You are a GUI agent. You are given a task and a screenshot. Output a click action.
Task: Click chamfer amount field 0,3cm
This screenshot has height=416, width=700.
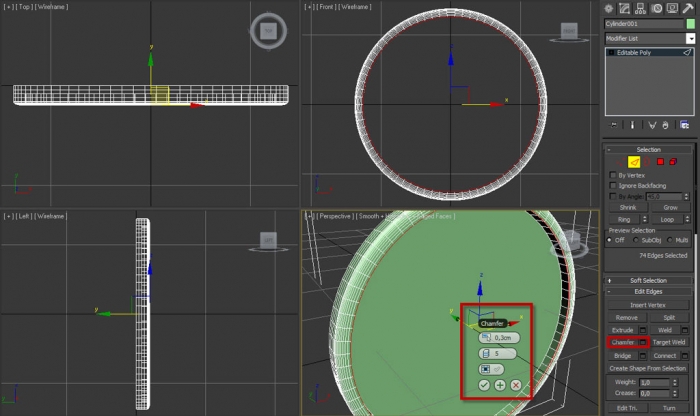coord(499,338)
